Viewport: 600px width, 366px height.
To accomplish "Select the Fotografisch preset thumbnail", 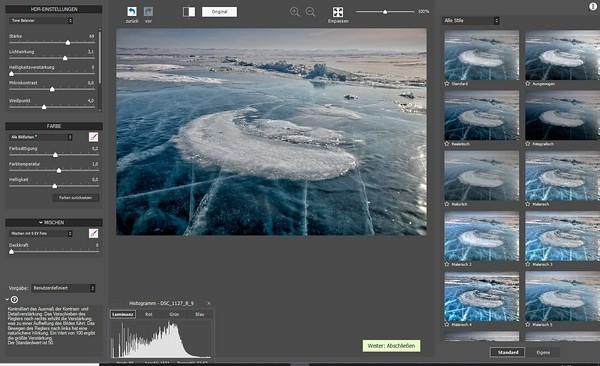I will coord(562,115).
